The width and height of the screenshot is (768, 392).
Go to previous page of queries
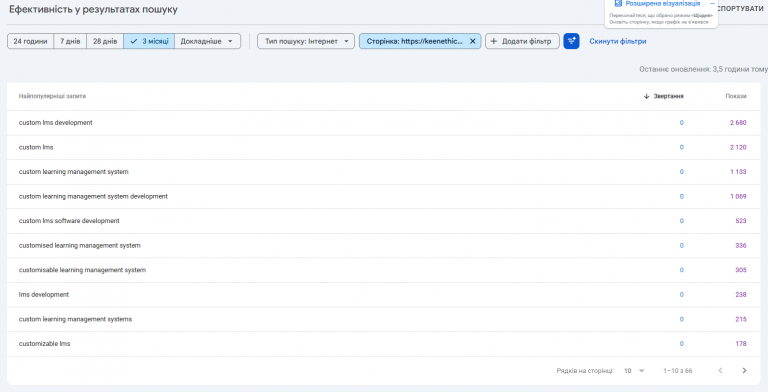720,370
